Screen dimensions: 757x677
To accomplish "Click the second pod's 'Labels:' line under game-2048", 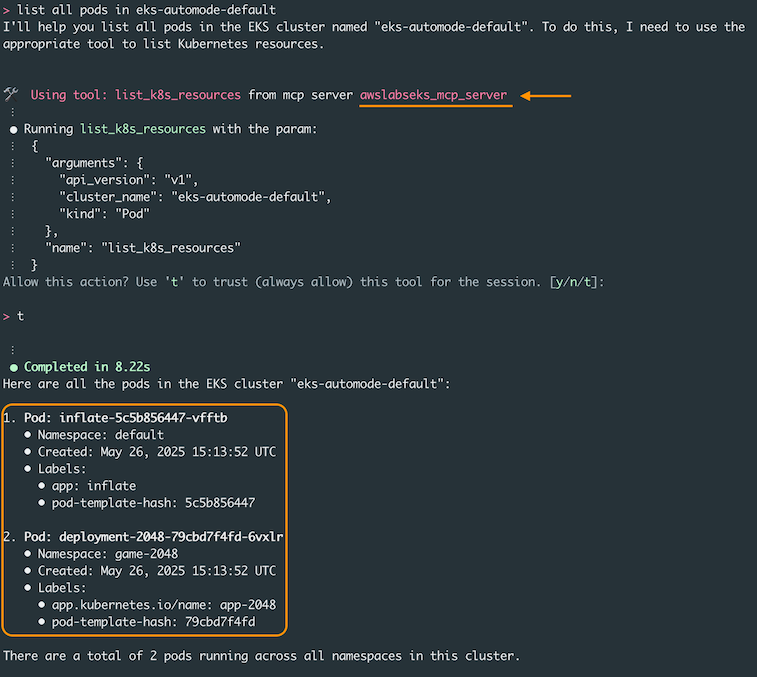I will coord(62,588).
